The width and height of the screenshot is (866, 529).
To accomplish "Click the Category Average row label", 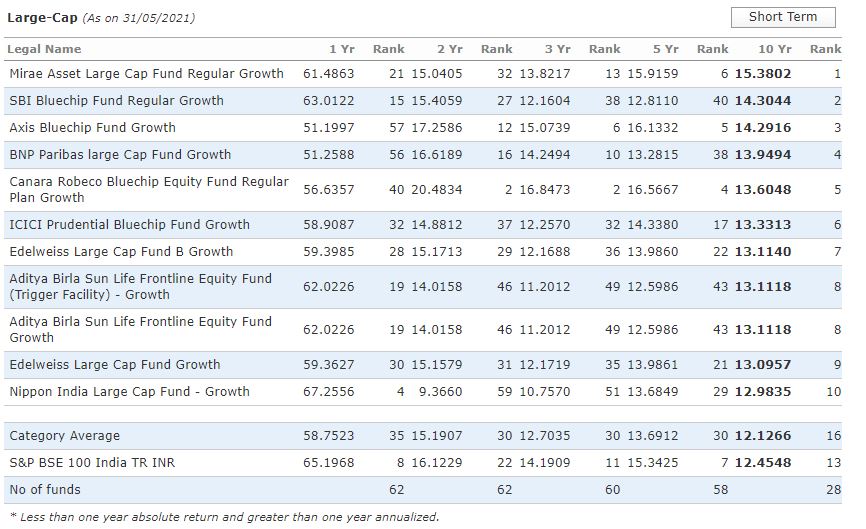I will pos(64,435).
